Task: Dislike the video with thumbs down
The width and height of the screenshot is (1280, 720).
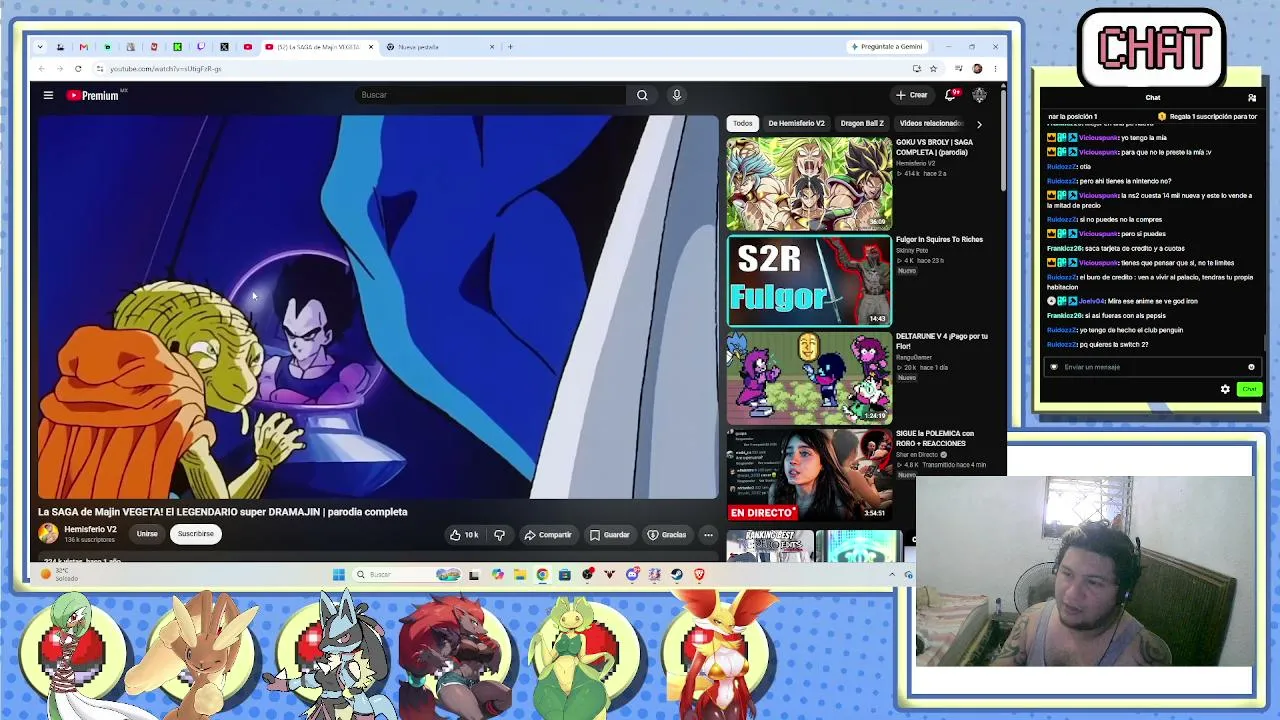Action: [499, 535]
